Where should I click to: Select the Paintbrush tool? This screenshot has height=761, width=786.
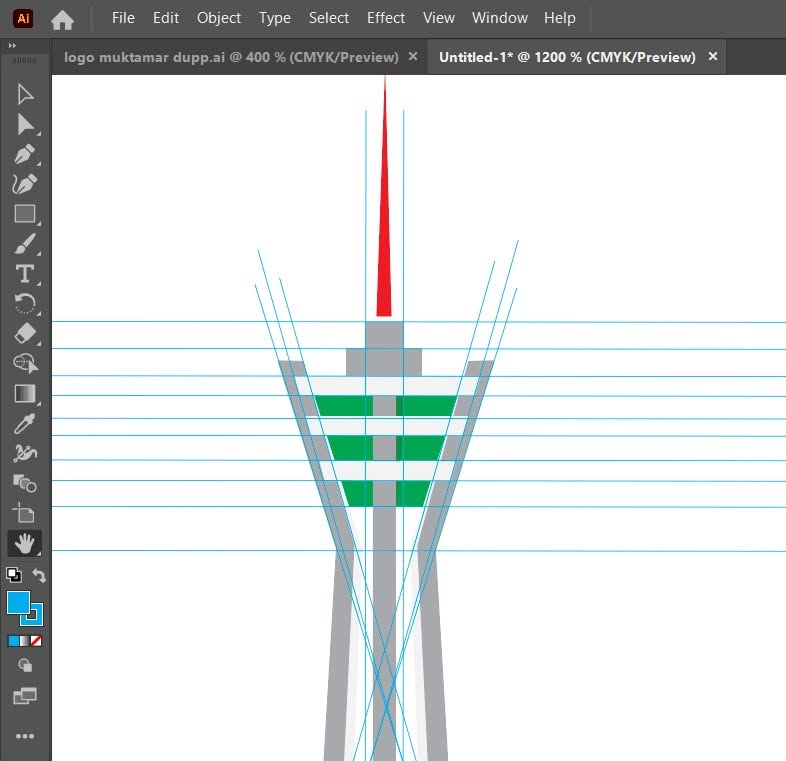pyautogui.click(x=25, y=244)
